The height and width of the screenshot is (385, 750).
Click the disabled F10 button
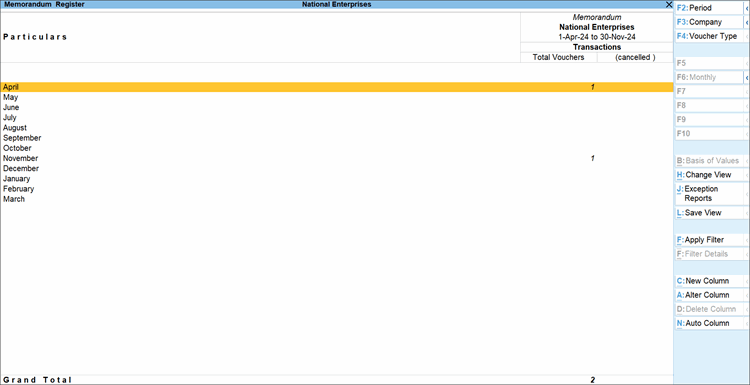point(709,134)
